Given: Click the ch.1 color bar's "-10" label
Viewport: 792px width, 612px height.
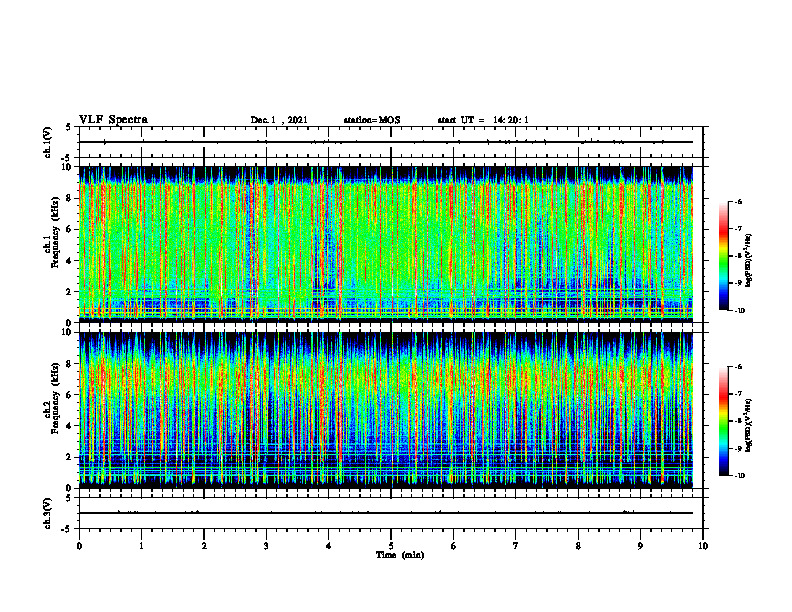Looking at the screenshot, I should coord(739,311).
